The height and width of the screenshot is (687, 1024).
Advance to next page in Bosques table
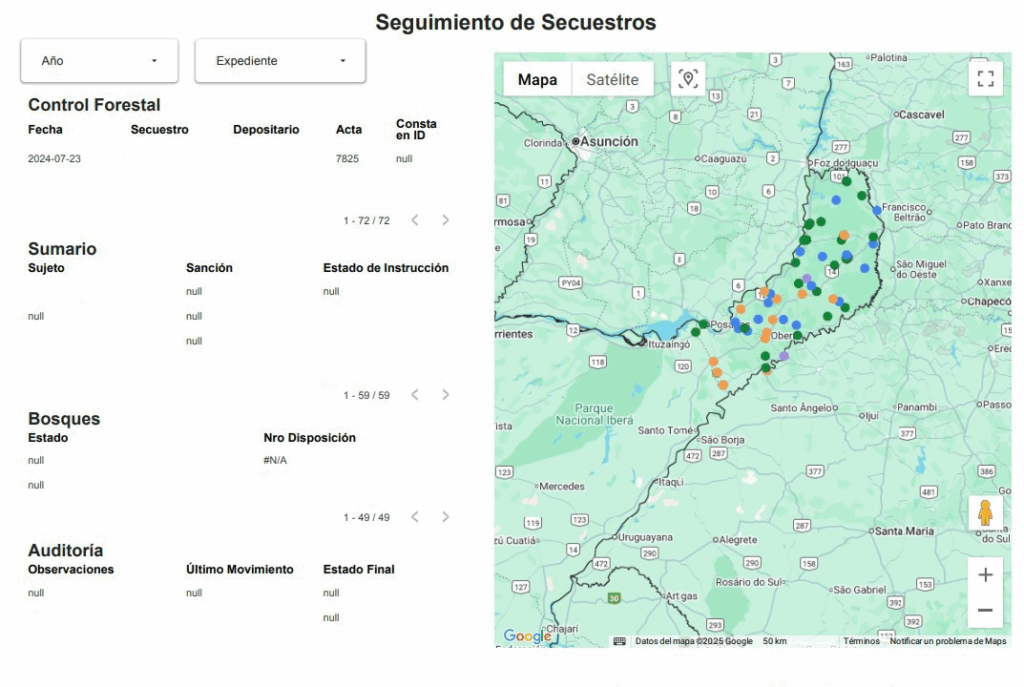(x=446, y=517)
